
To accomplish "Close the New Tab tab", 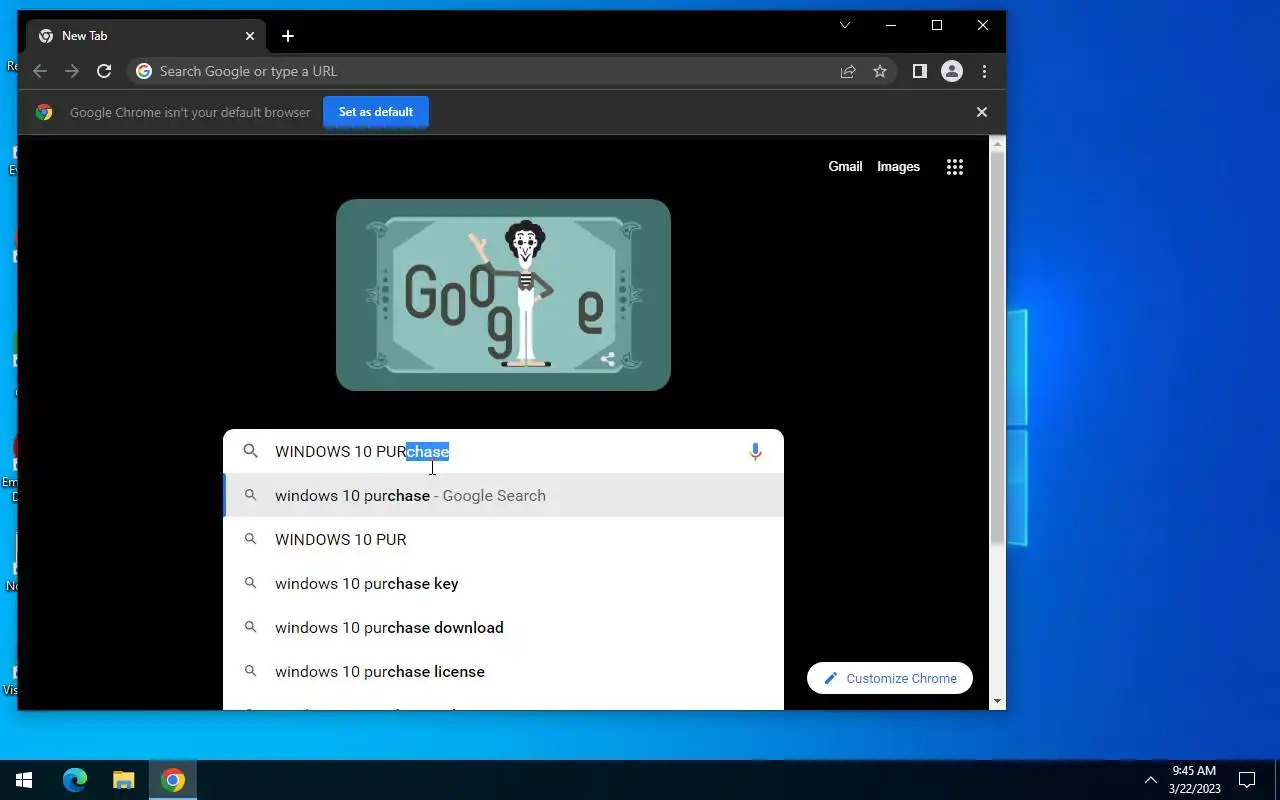I will click(x=250, y=36).
